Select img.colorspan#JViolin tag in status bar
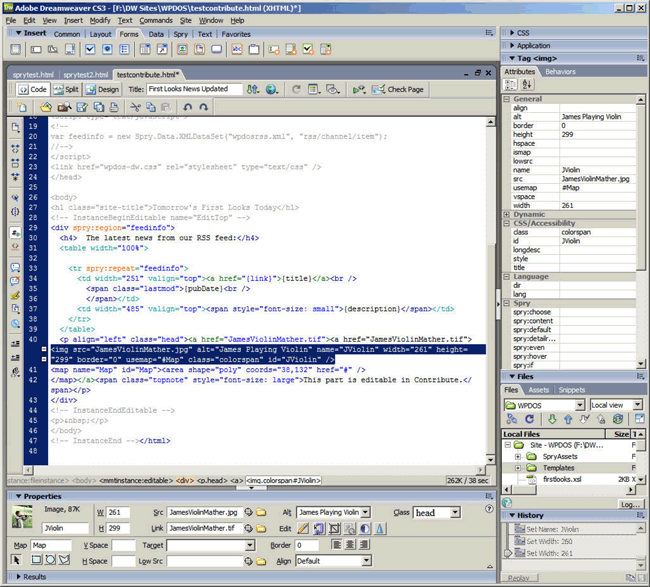650x587 pixels. point(284,480)
